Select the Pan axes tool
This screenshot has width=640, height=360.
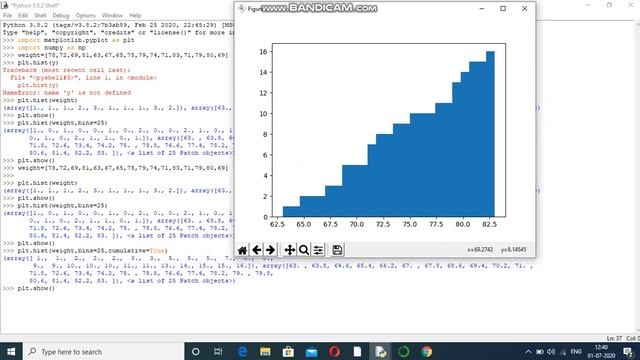pyautogui.click(x=289, y=250)
